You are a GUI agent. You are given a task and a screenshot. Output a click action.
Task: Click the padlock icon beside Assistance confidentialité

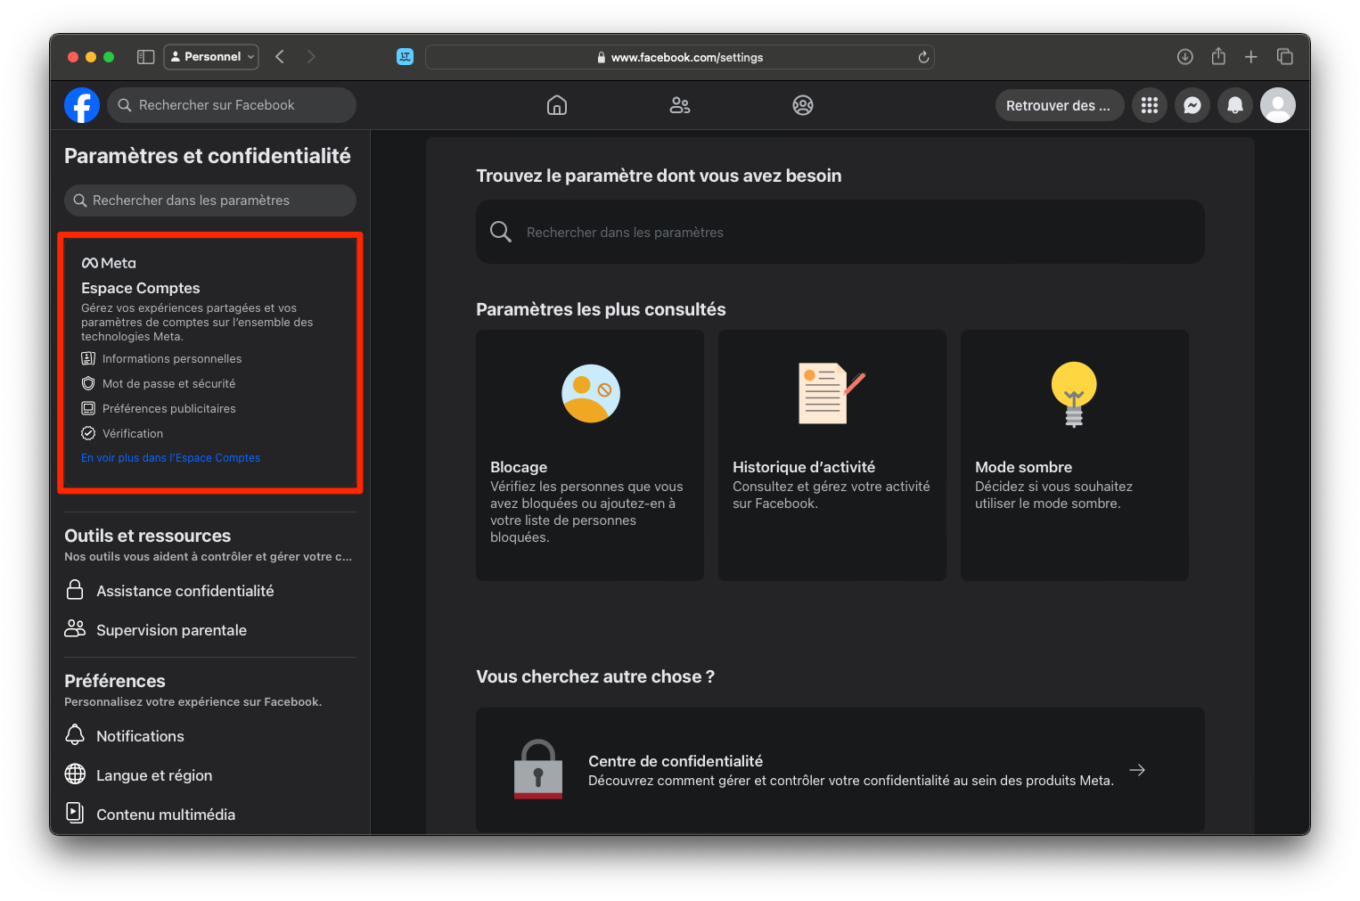tap(75, 590)
